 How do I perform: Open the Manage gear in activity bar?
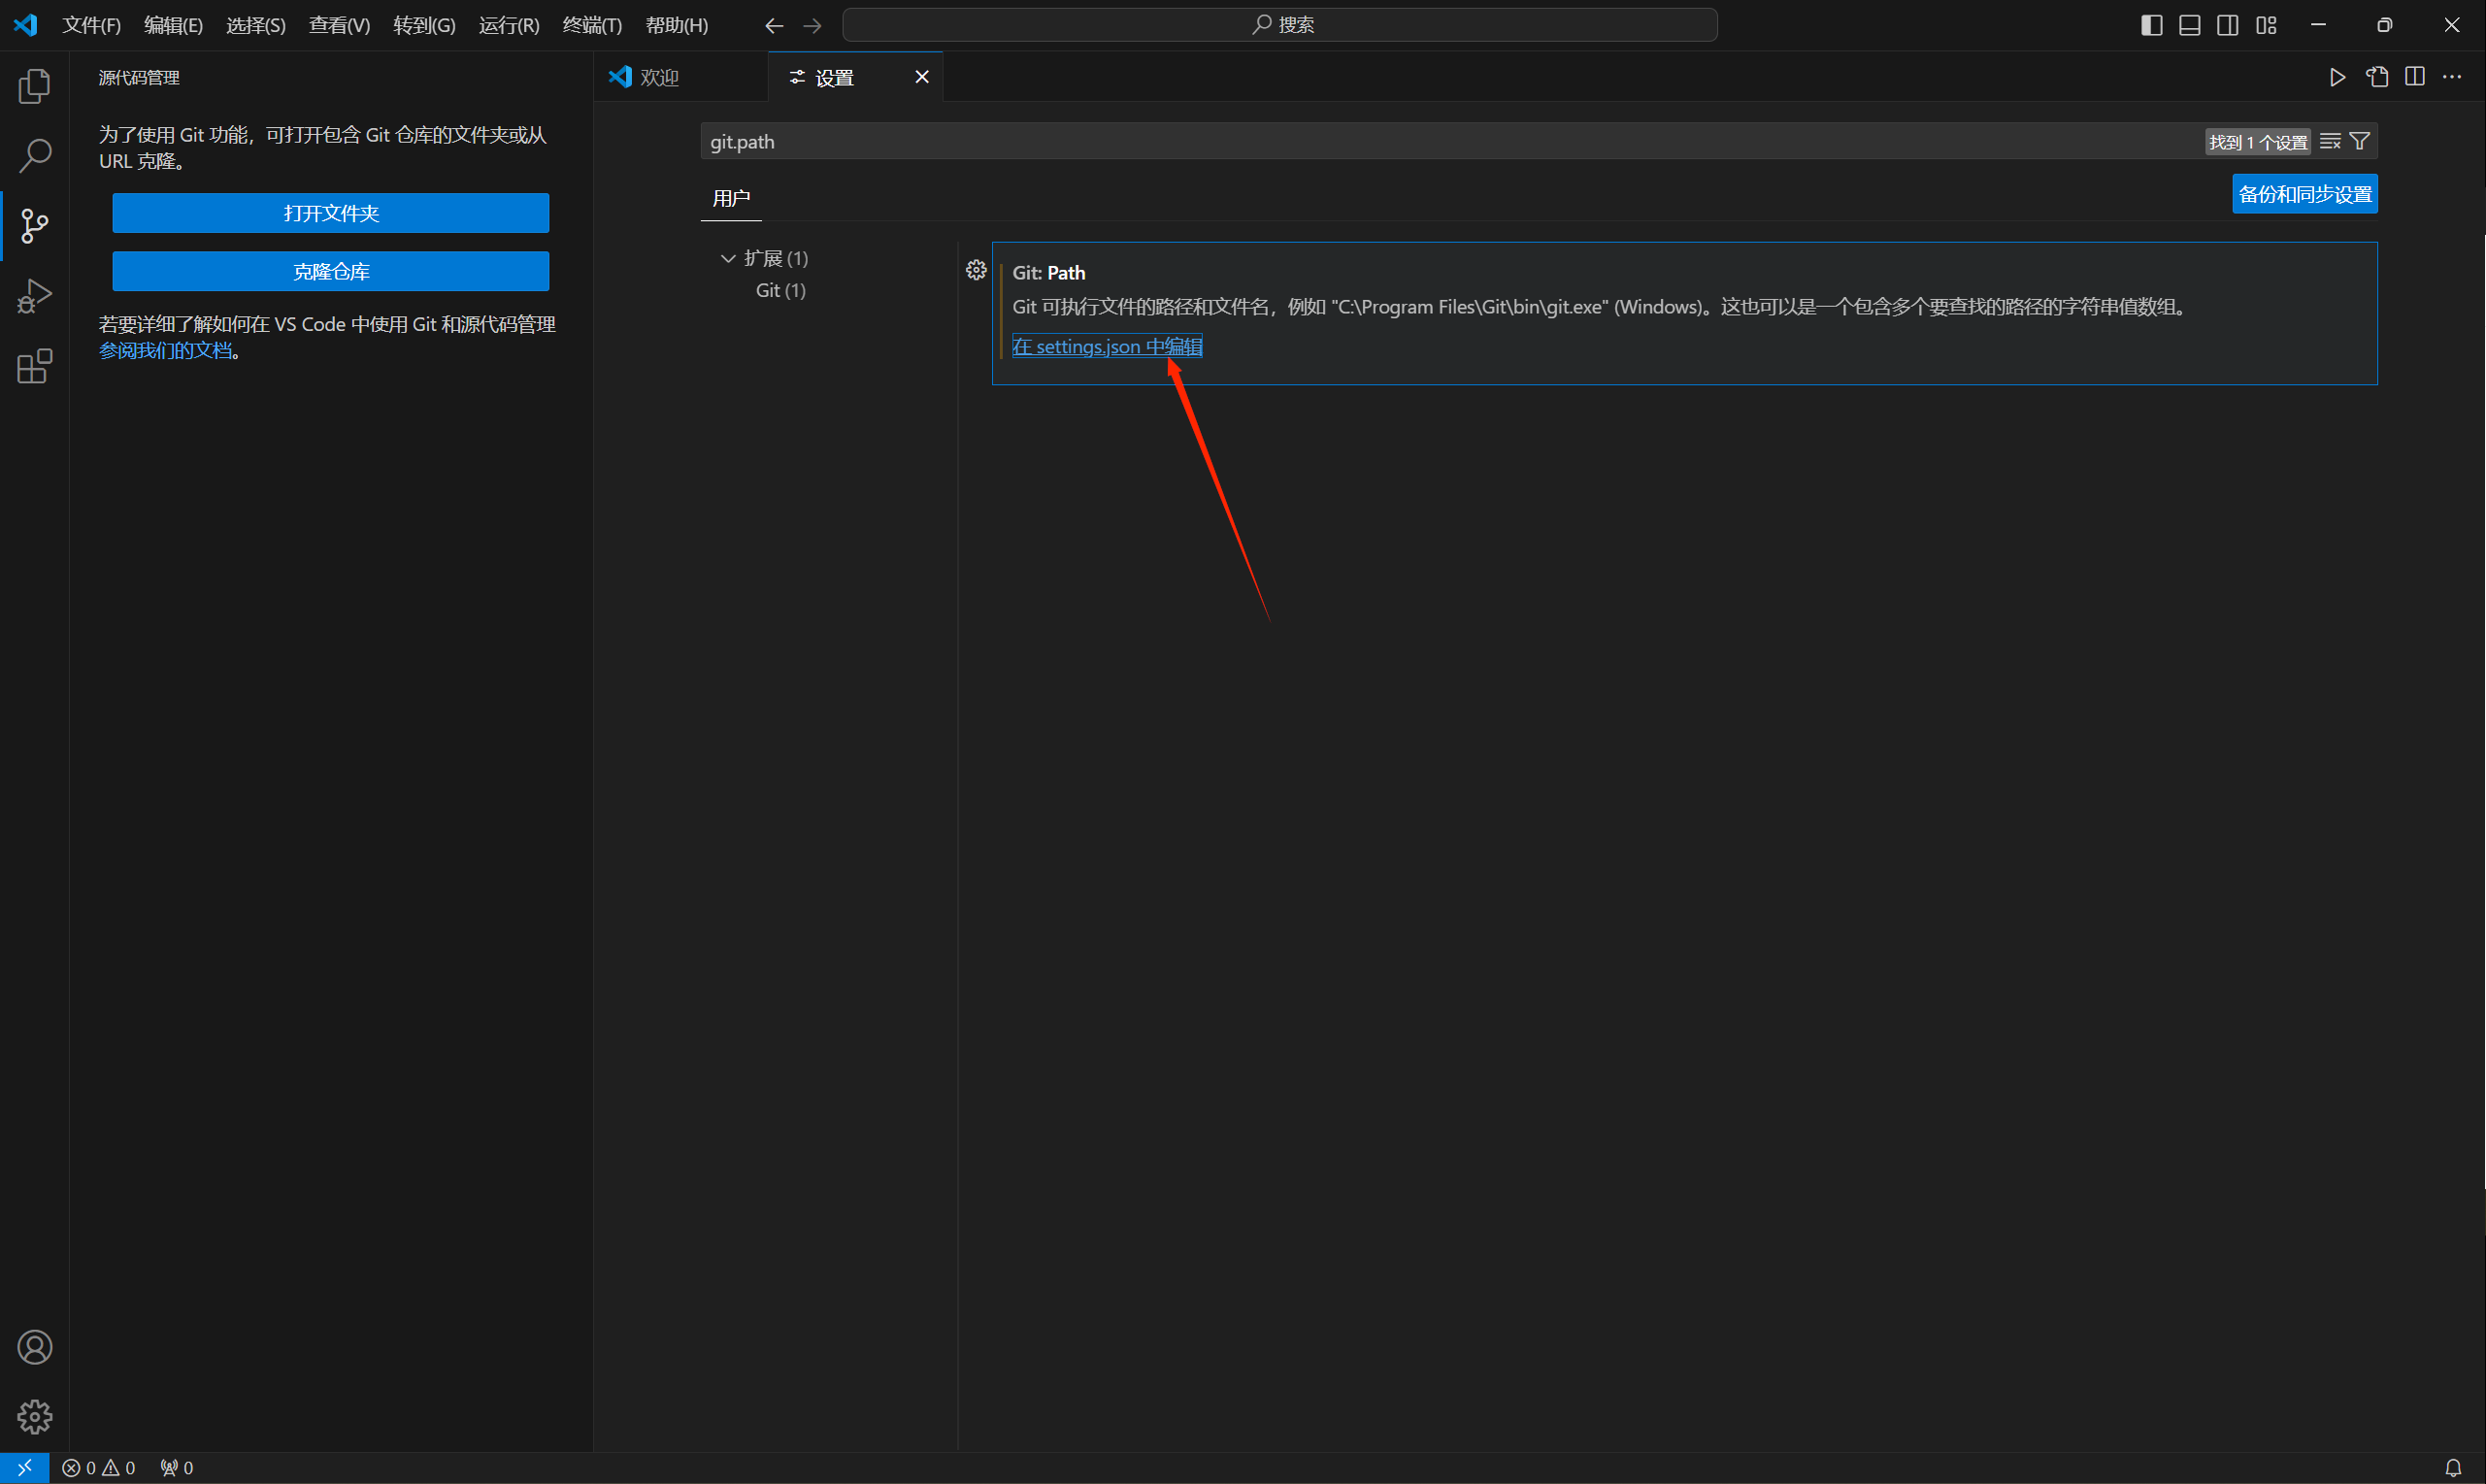34,1417
